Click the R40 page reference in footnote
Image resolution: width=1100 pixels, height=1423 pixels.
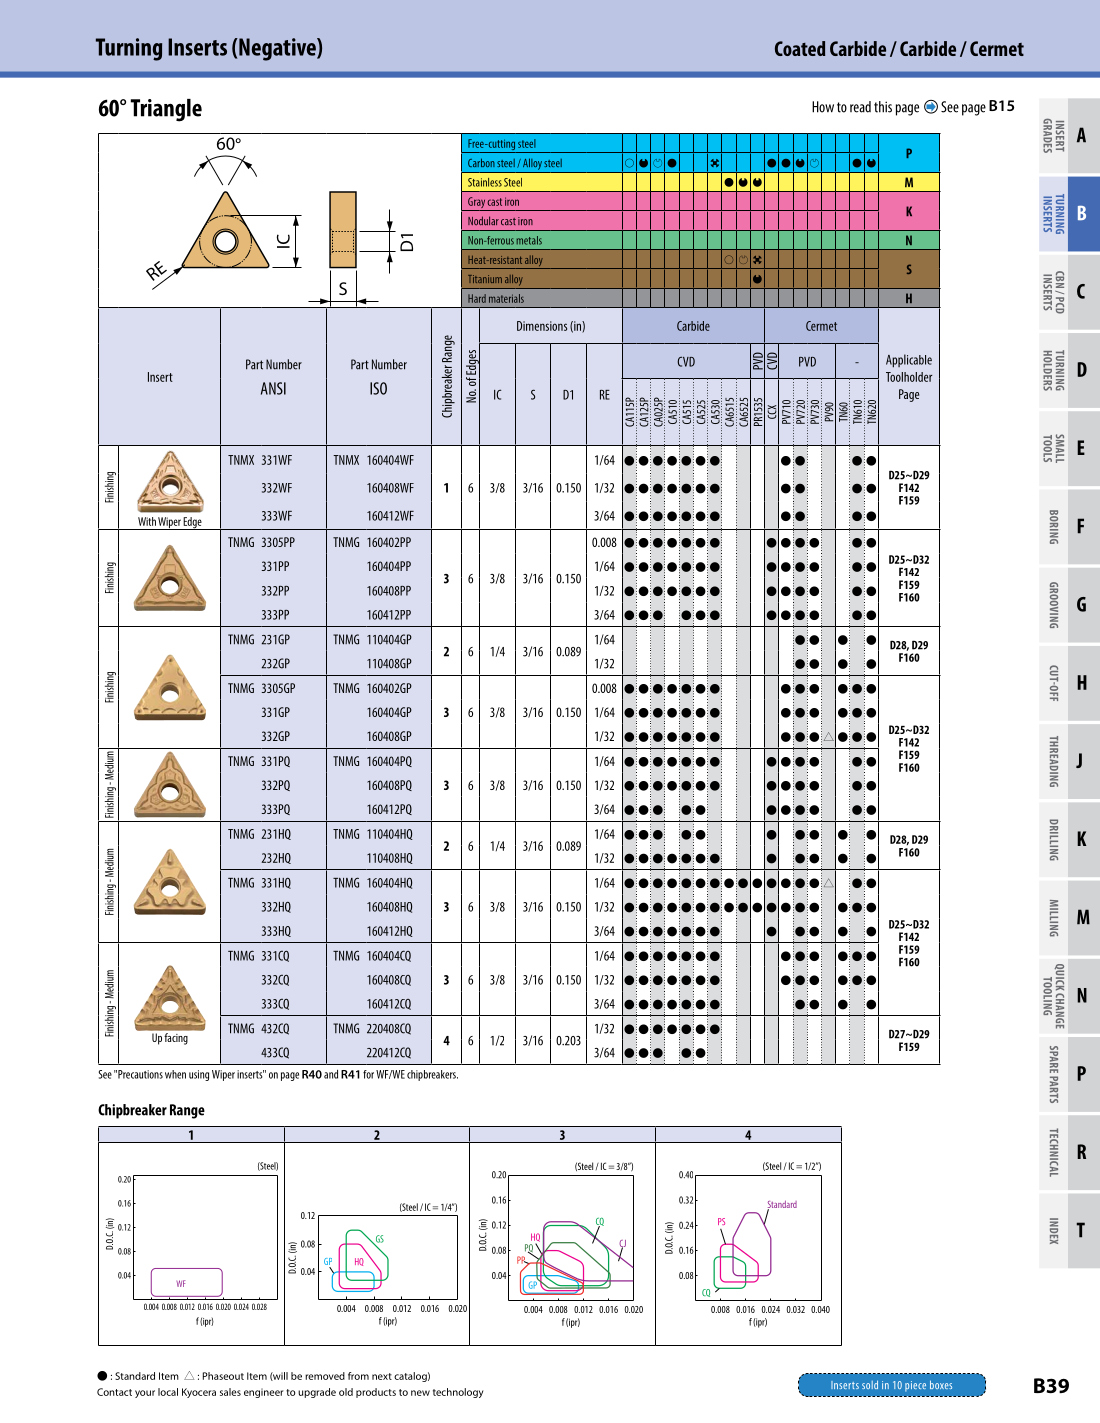tap(312, 1075)
